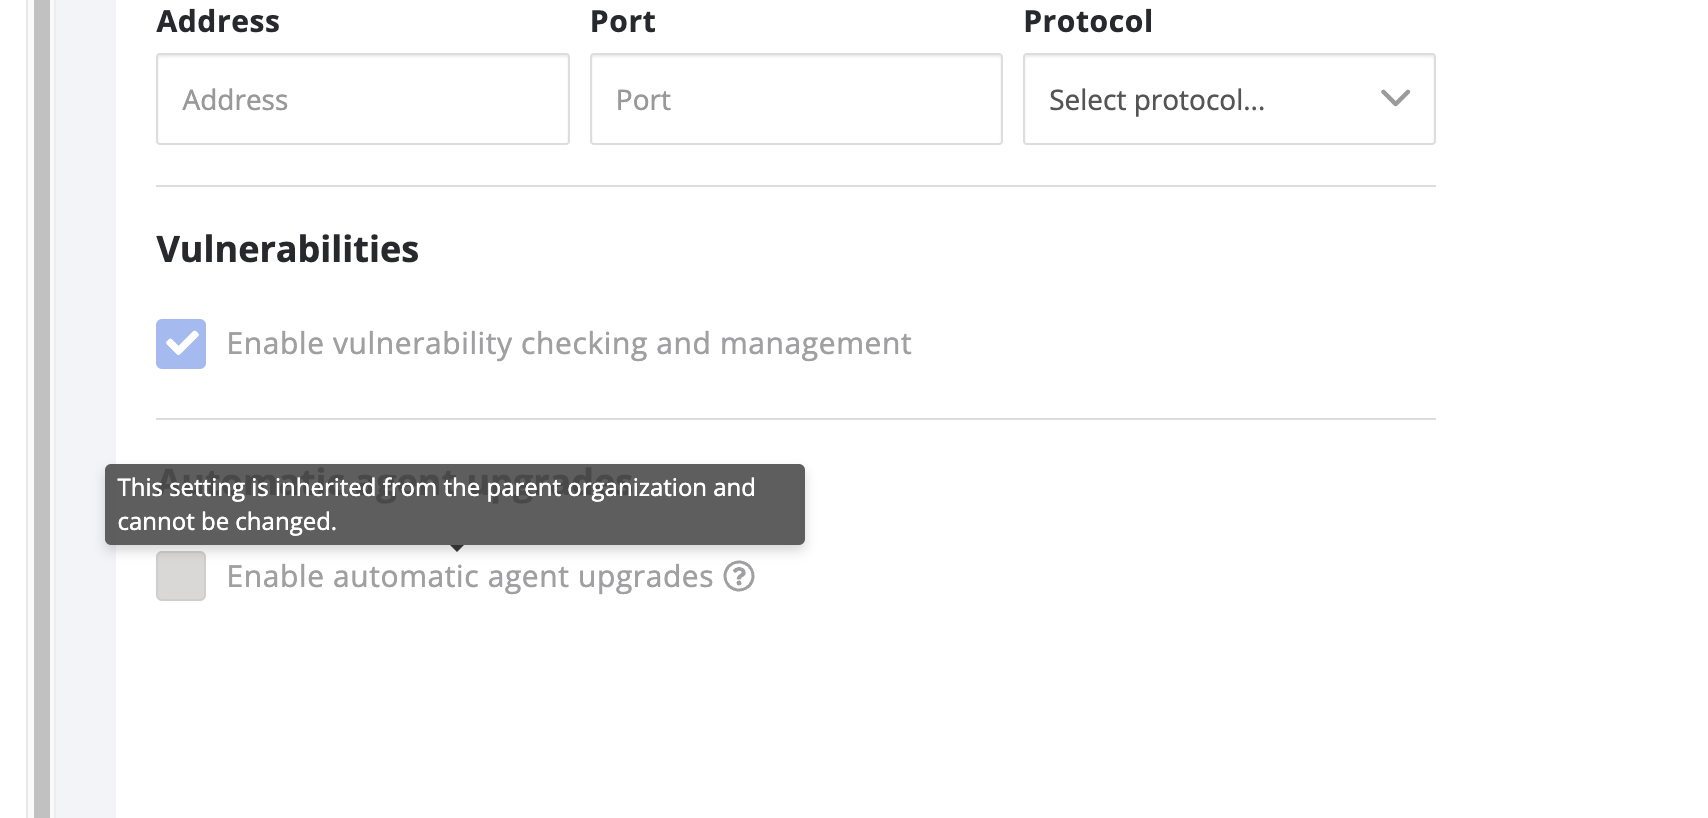Viewport: 1708px width, 818px height.
Task: Click the 'Select protocol...' placeholder text
Action: click(1156, 100)
